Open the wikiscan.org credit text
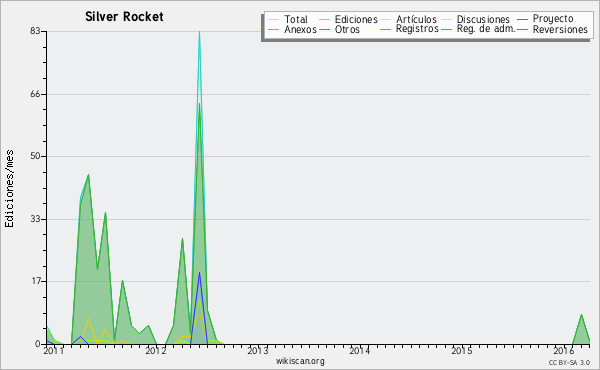The width and height of the screenshot is (600, 370). (300, 361)
